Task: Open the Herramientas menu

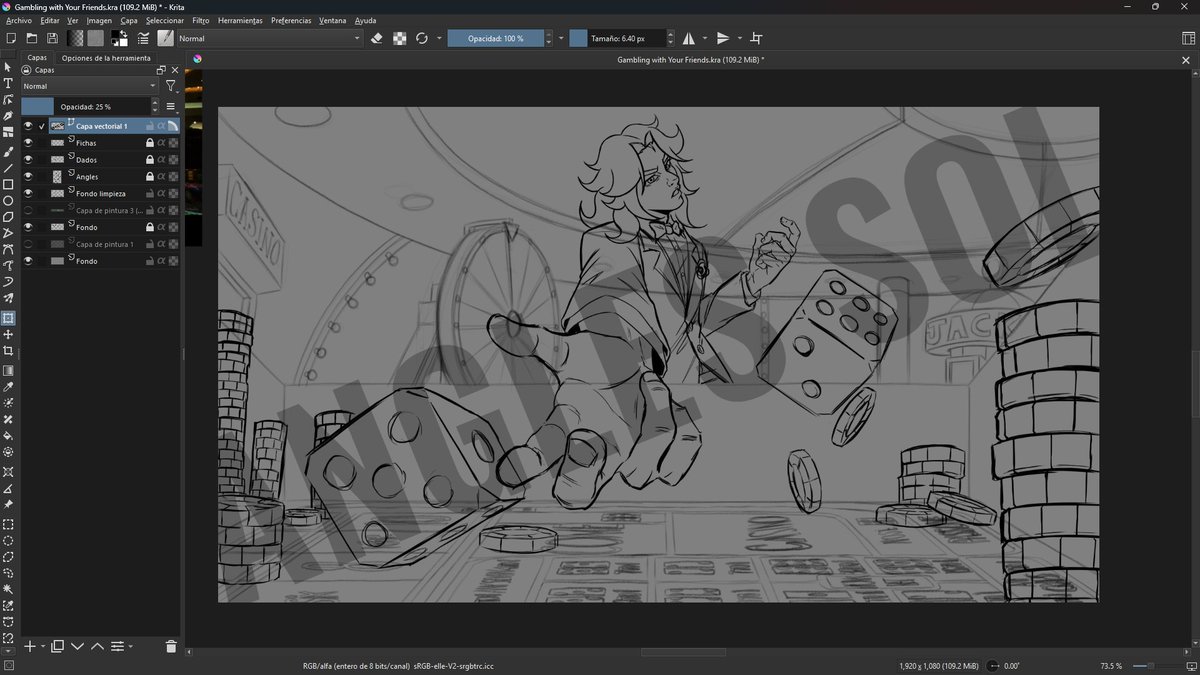Action: 240,20
